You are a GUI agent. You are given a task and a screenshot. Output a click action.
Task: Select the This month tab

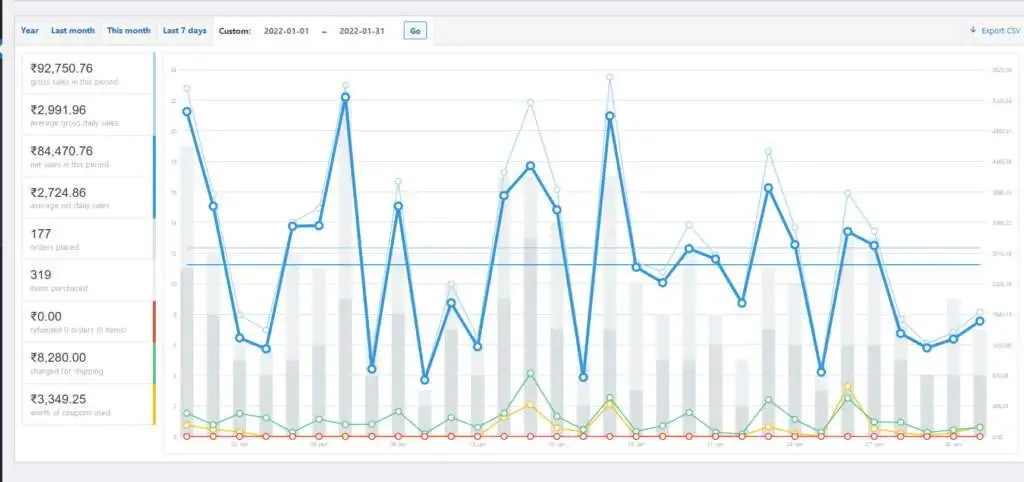coord(129,31)
